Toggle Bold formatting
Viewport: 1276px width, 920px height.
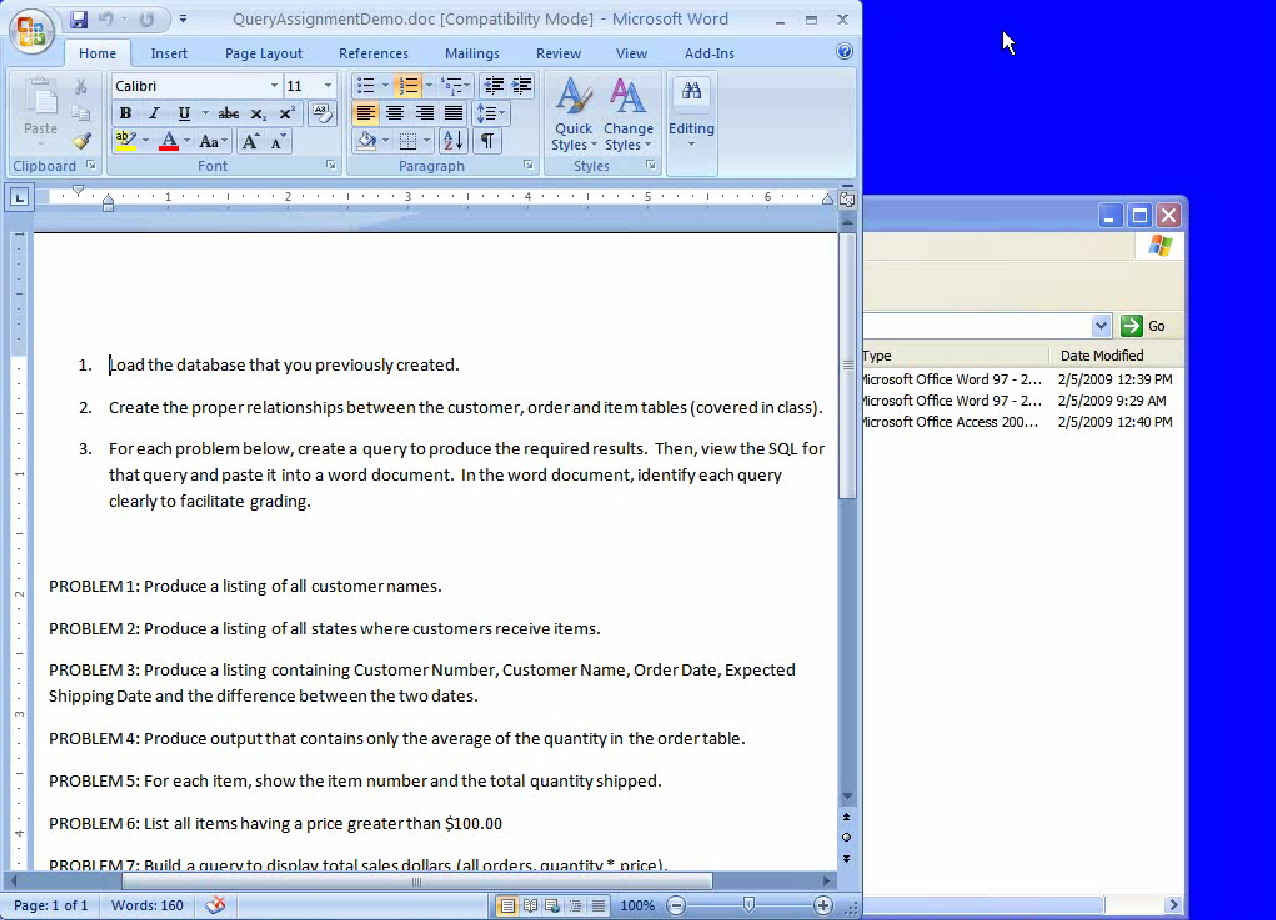(x=125, y=114)
